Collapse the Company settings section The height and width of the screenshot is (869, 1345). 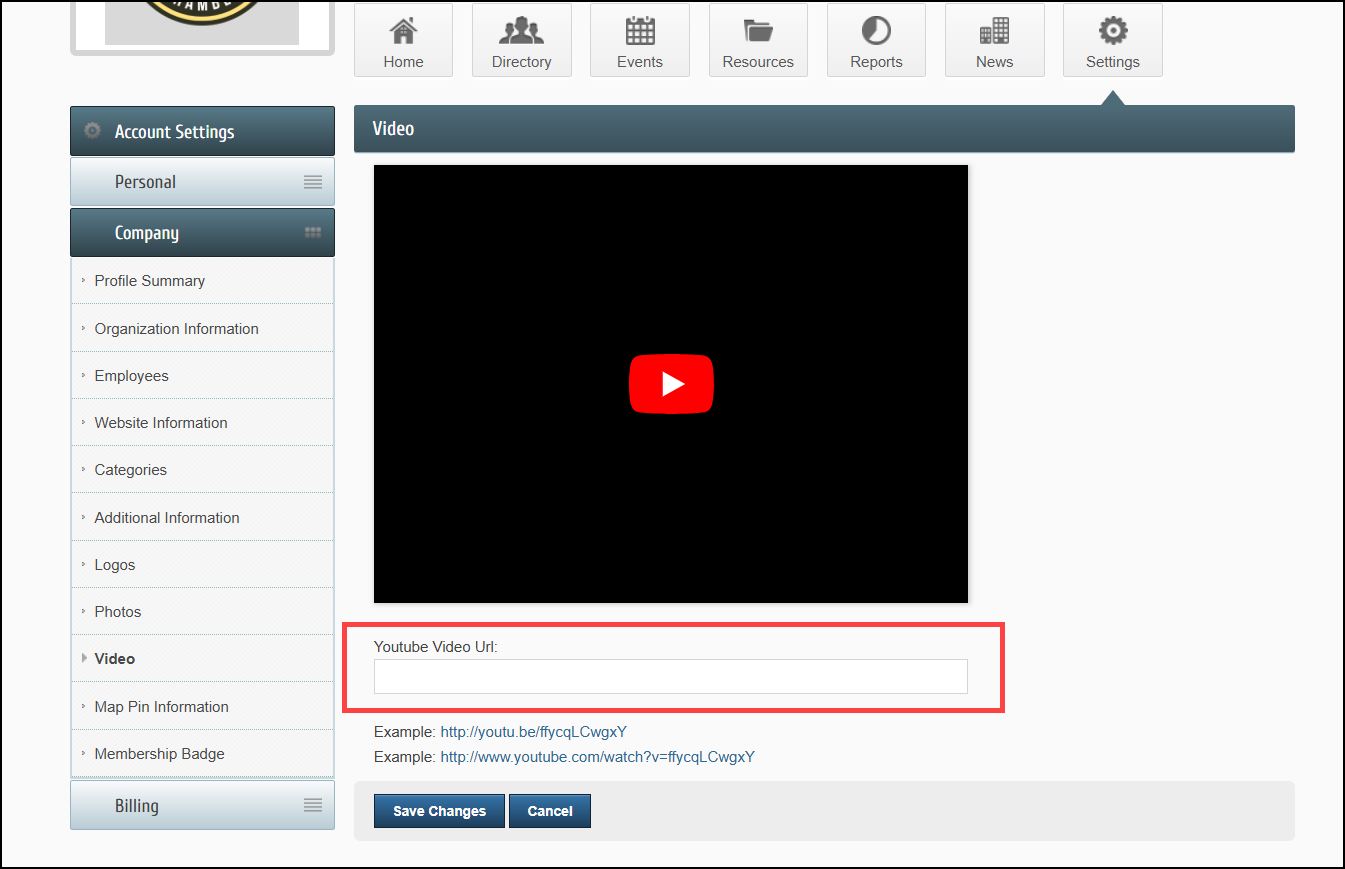coord(202,233)
